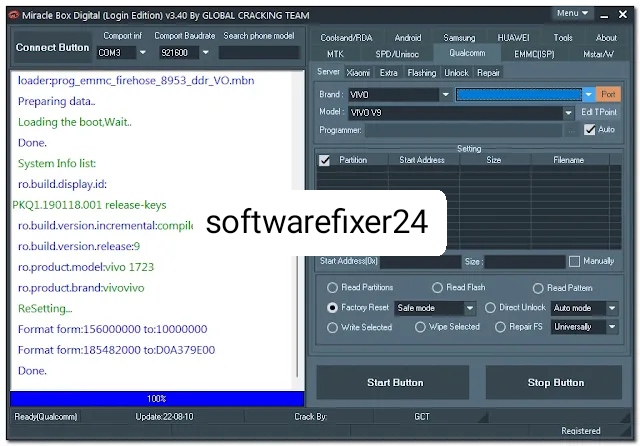The height and width of the screenshot is (446, 640).
Task: Select the Unlock sub-tab
Action: point(456,73)
